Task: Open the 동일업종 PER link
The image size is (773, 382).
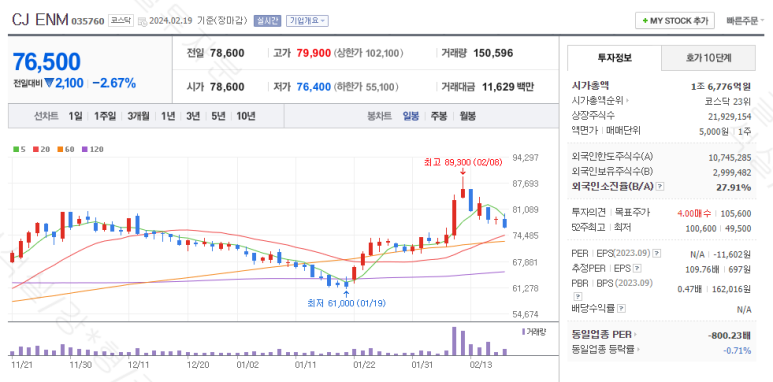Action: click(x=604, y=335)
